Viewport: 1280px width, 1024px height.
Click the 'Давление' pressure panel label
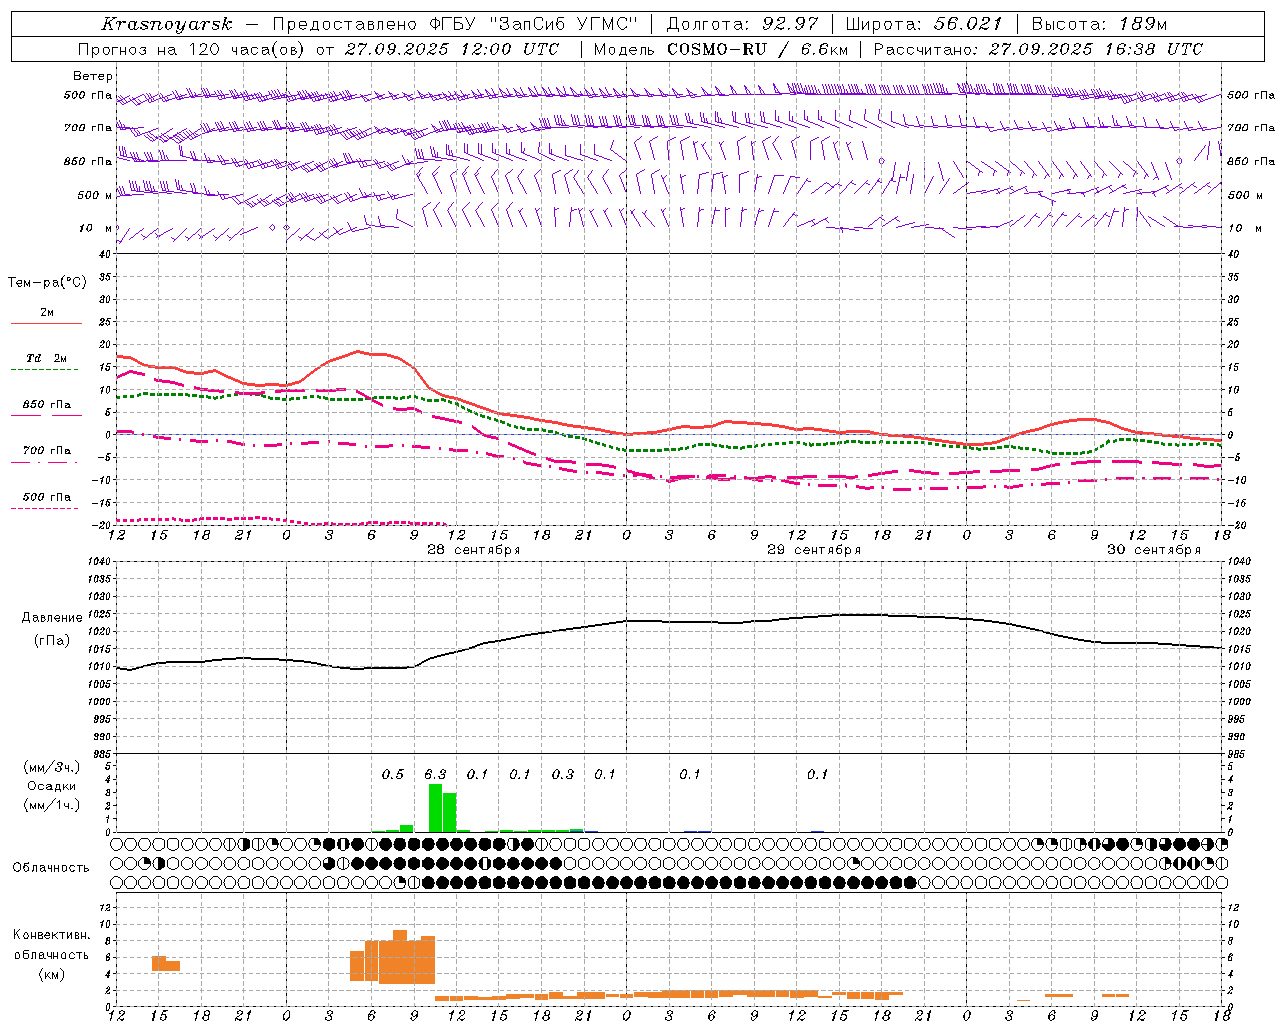[52, 618]
